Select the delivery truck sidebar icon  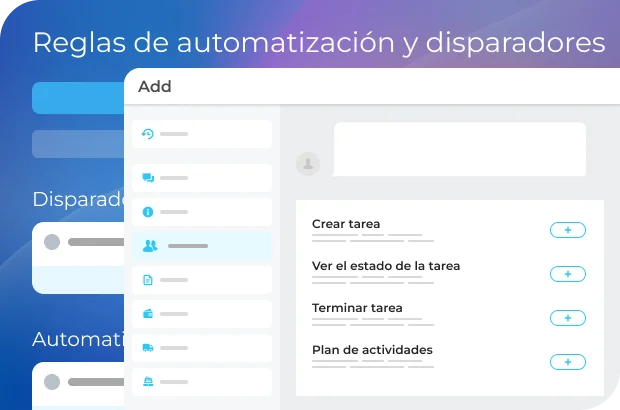[x=148, y=348]
